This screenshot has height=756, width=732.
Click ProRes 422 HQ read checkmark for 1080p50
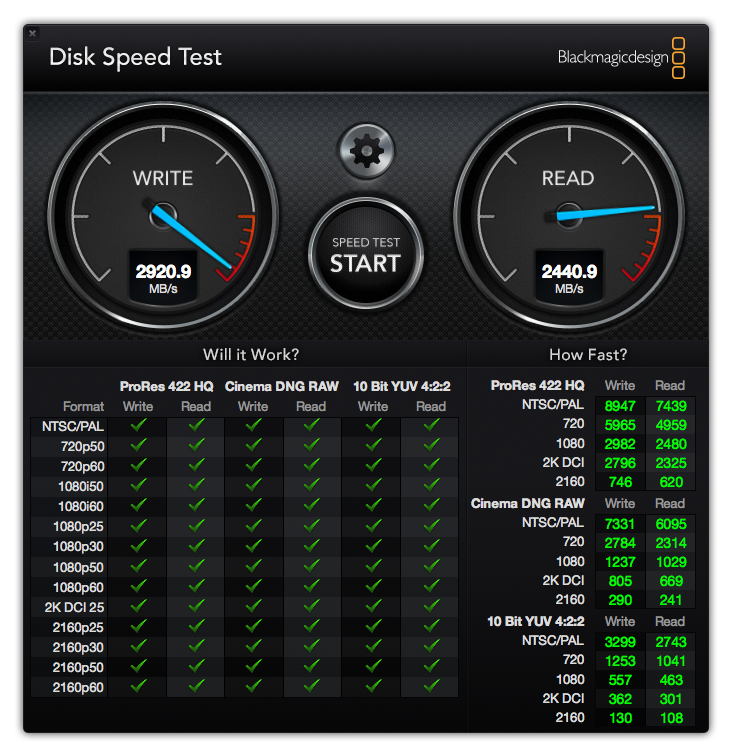tap(196, 566)
